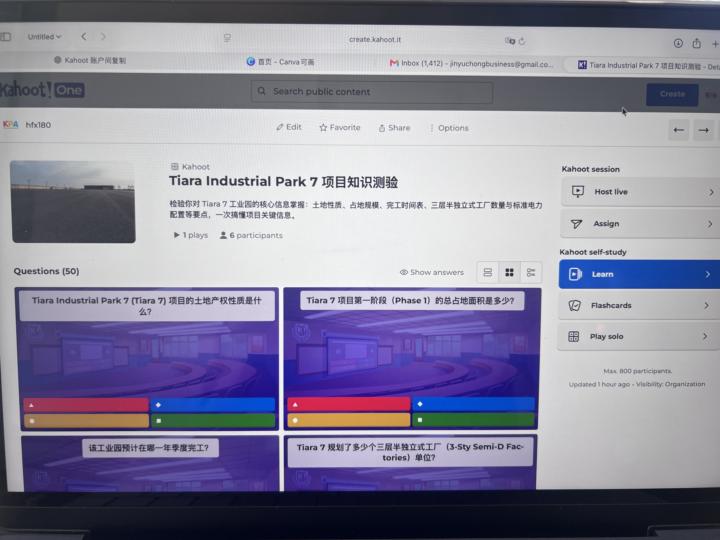Screen dimensions: 720x540
Task: Click the Flashcards icon
Action: [574, 305]
